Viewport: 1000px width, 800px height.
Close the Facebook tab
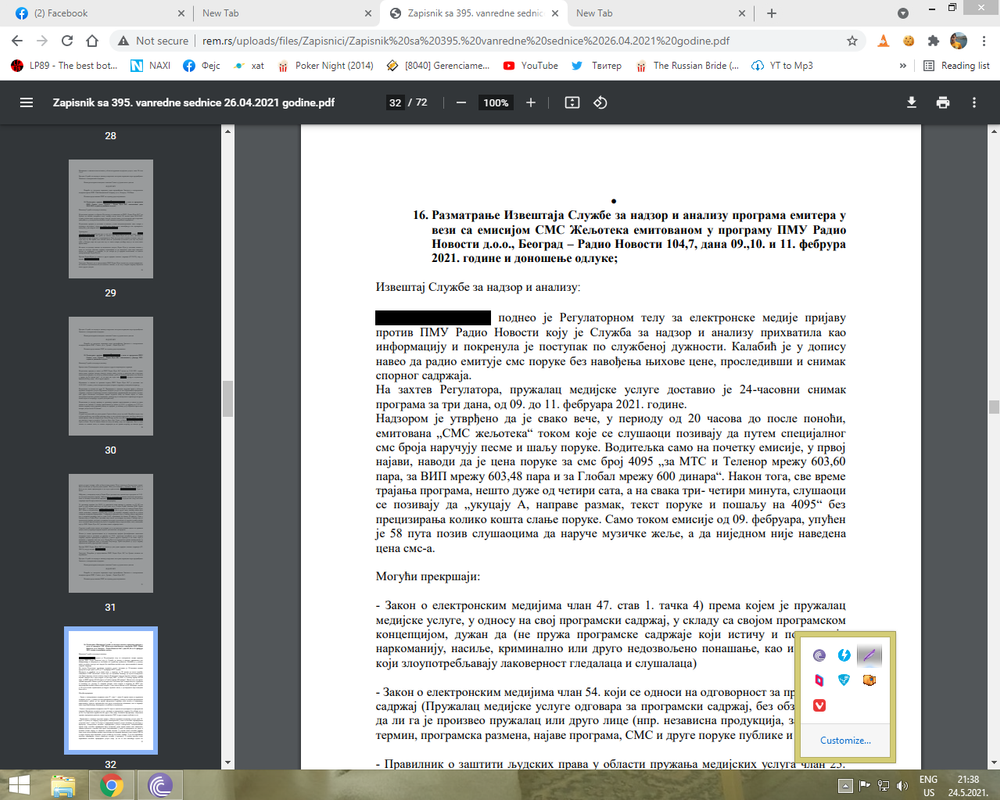181,13
